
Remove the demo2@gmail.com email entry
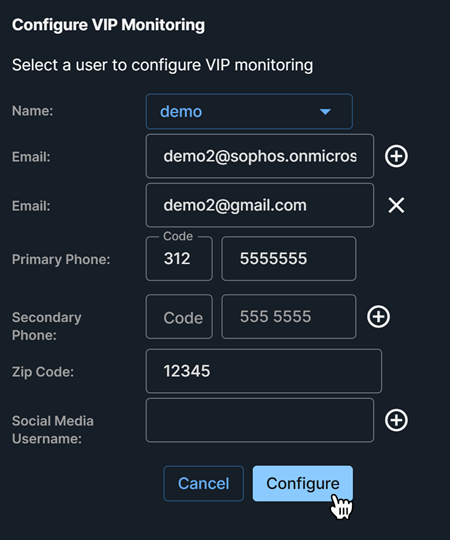(x=396, y=206)
